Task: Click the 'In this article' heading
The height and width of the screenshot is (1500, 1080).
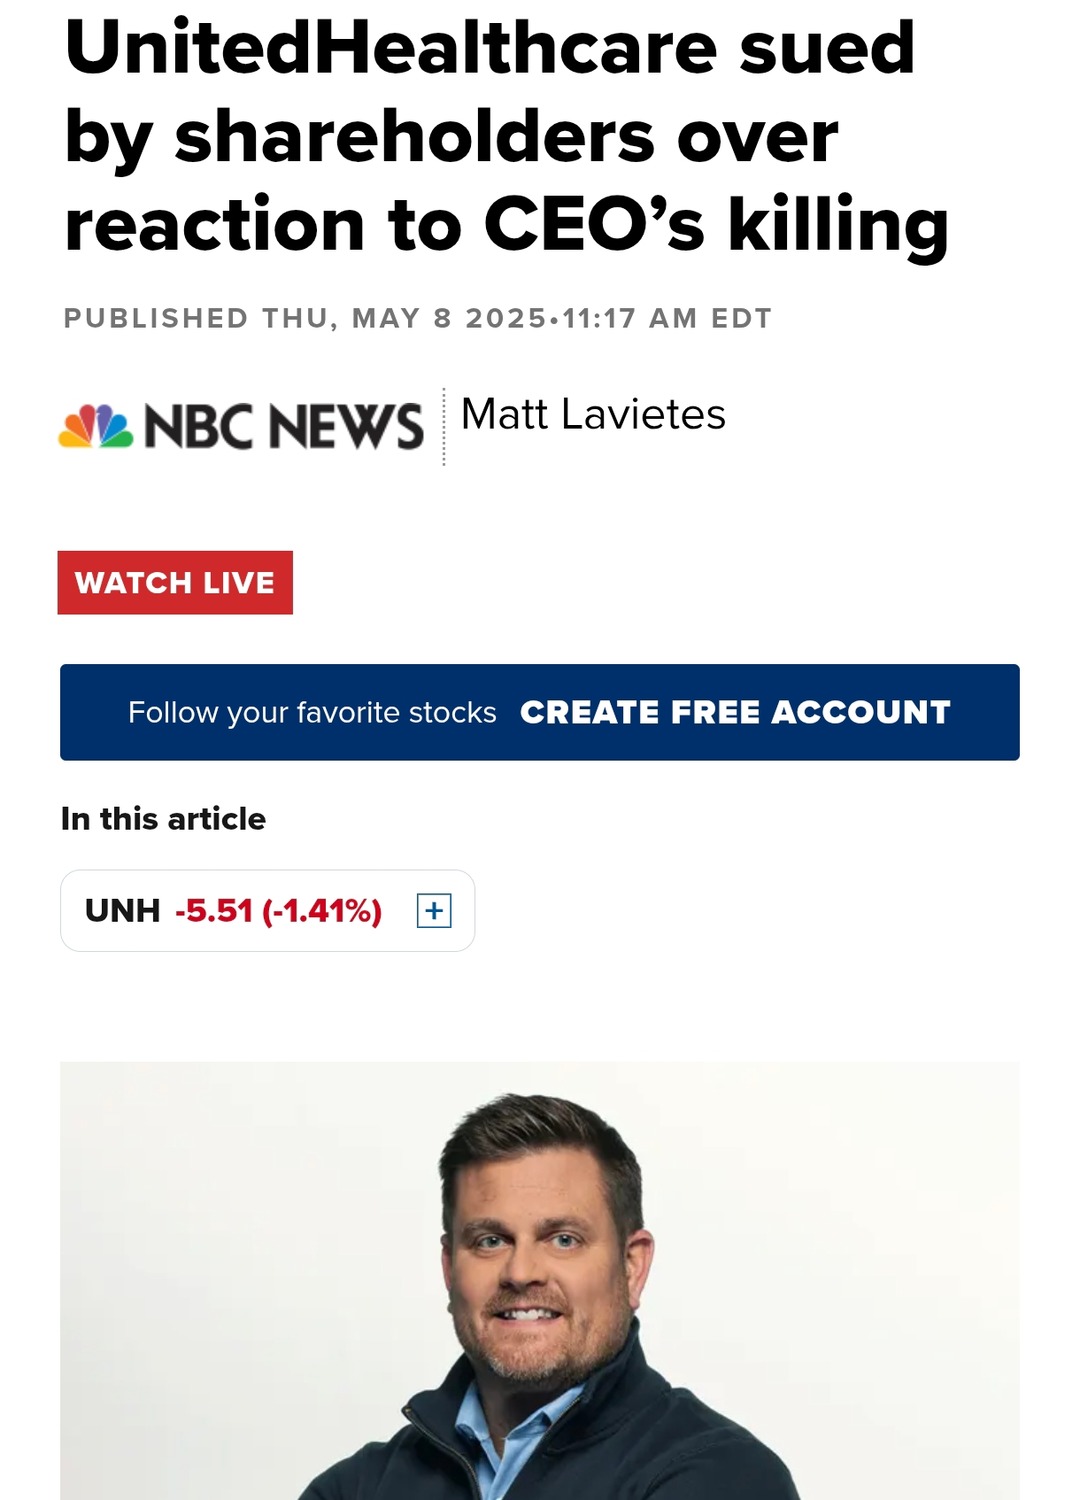Action: pos(163,819)
